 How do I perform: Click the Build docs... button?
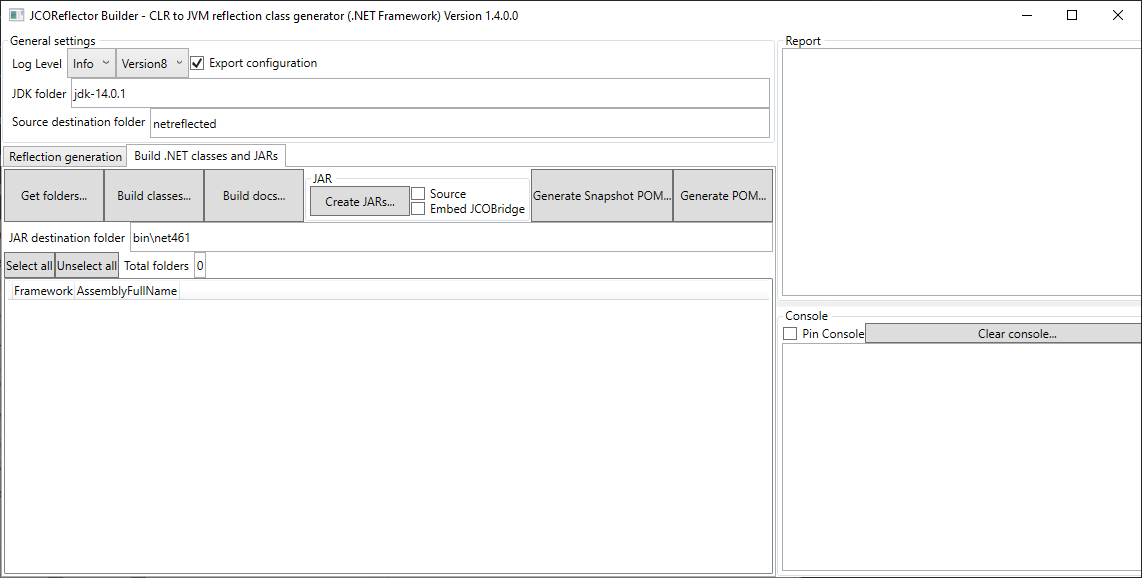coord(254,196)
